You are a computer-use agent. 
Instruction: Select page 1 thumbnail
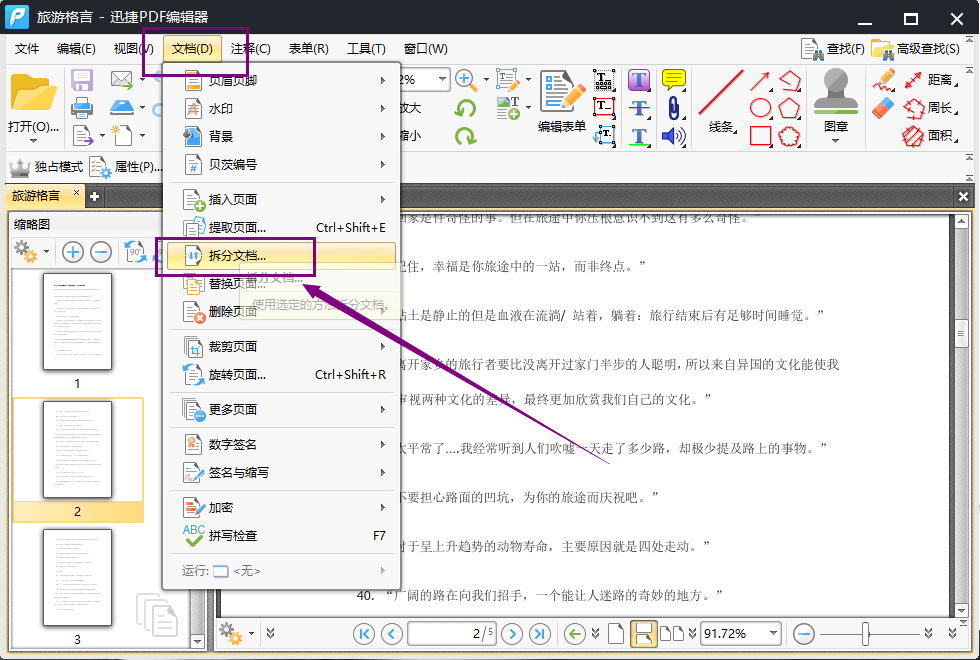coord(78,322)
